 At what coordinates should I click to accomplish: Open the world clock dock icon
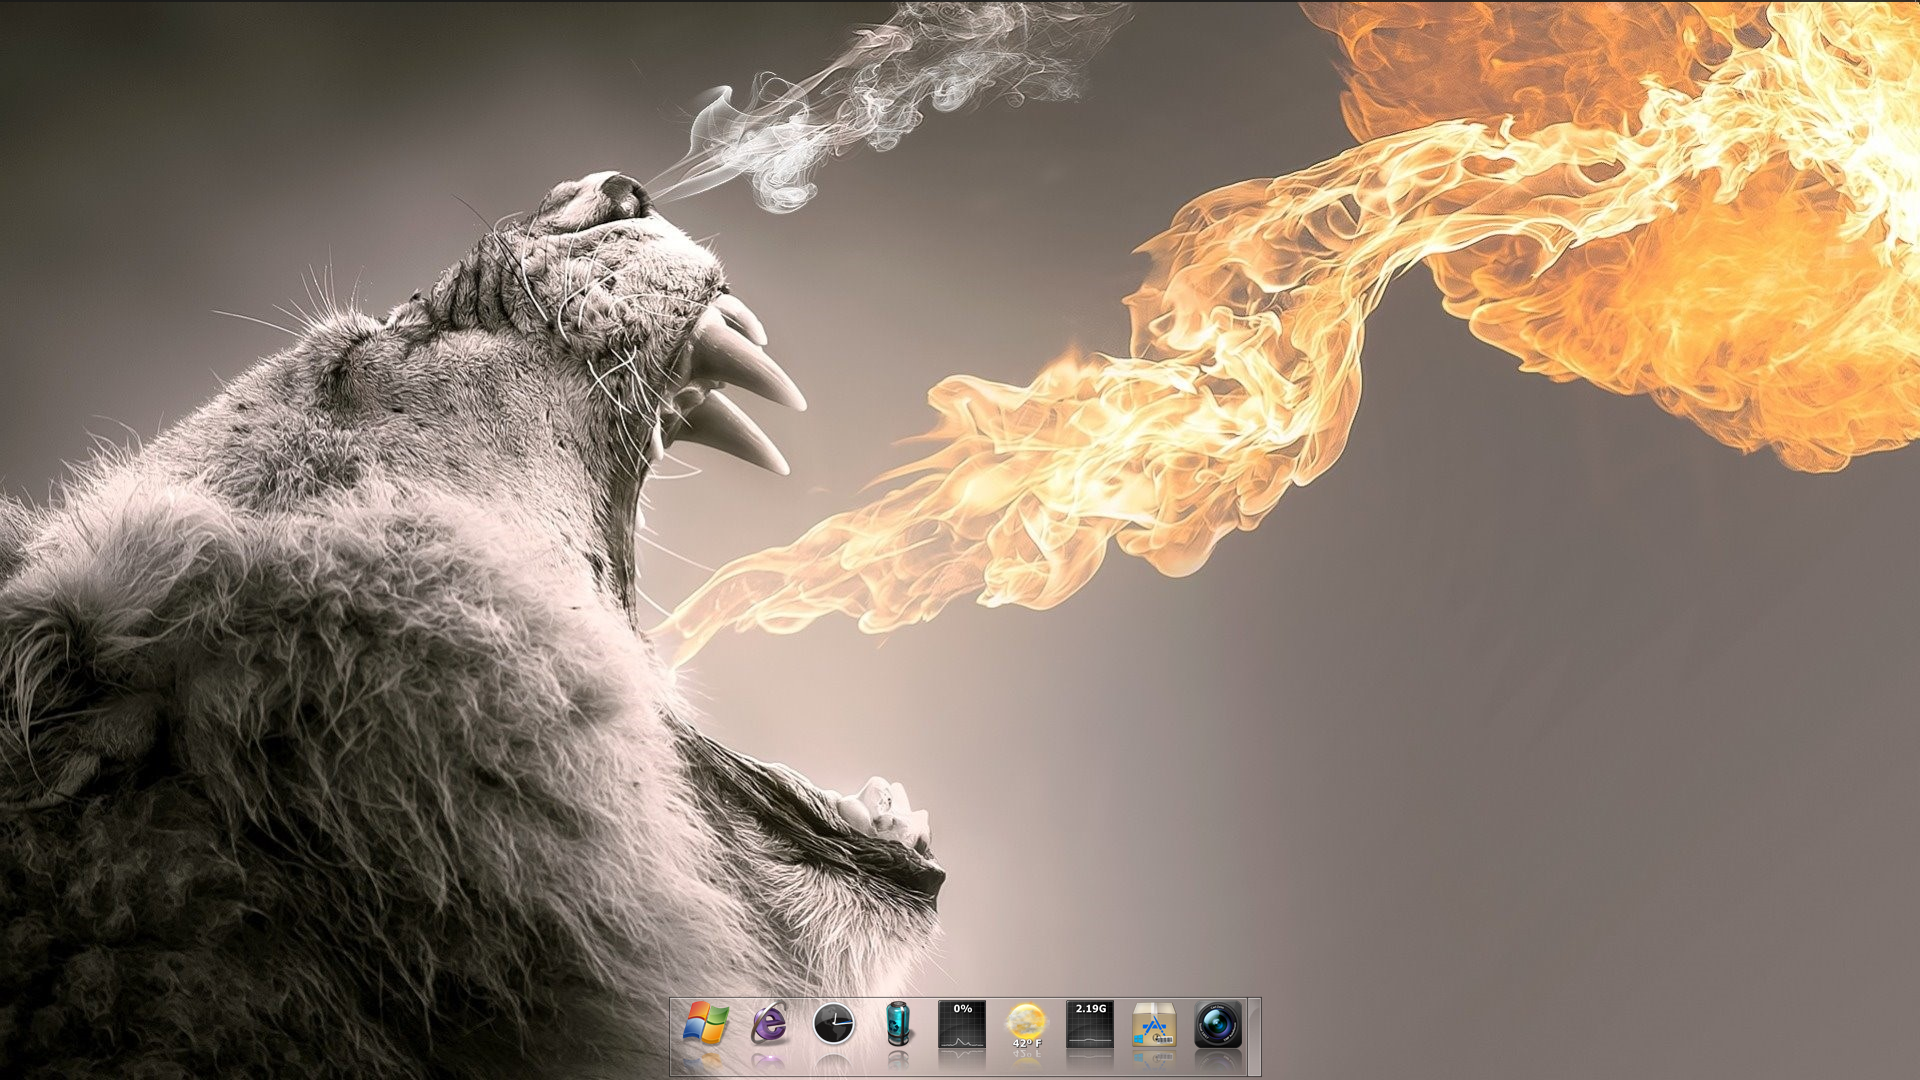[833, 1024]
